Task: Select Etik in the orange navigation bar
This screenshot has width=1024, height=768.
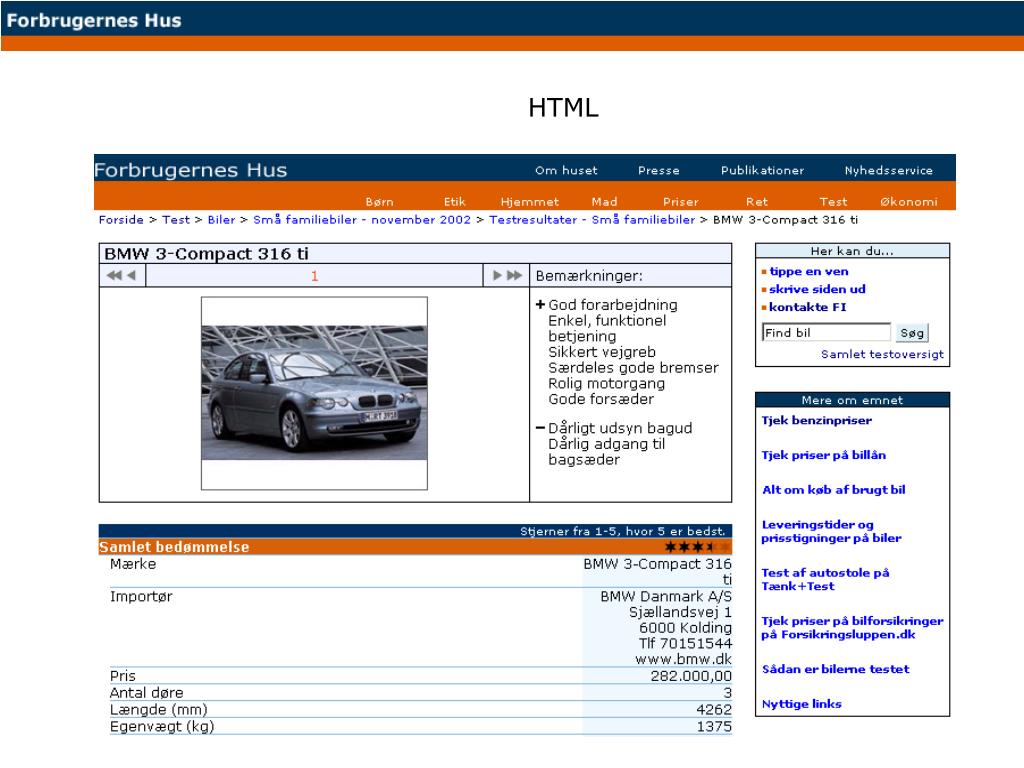Action: (455, 202)
